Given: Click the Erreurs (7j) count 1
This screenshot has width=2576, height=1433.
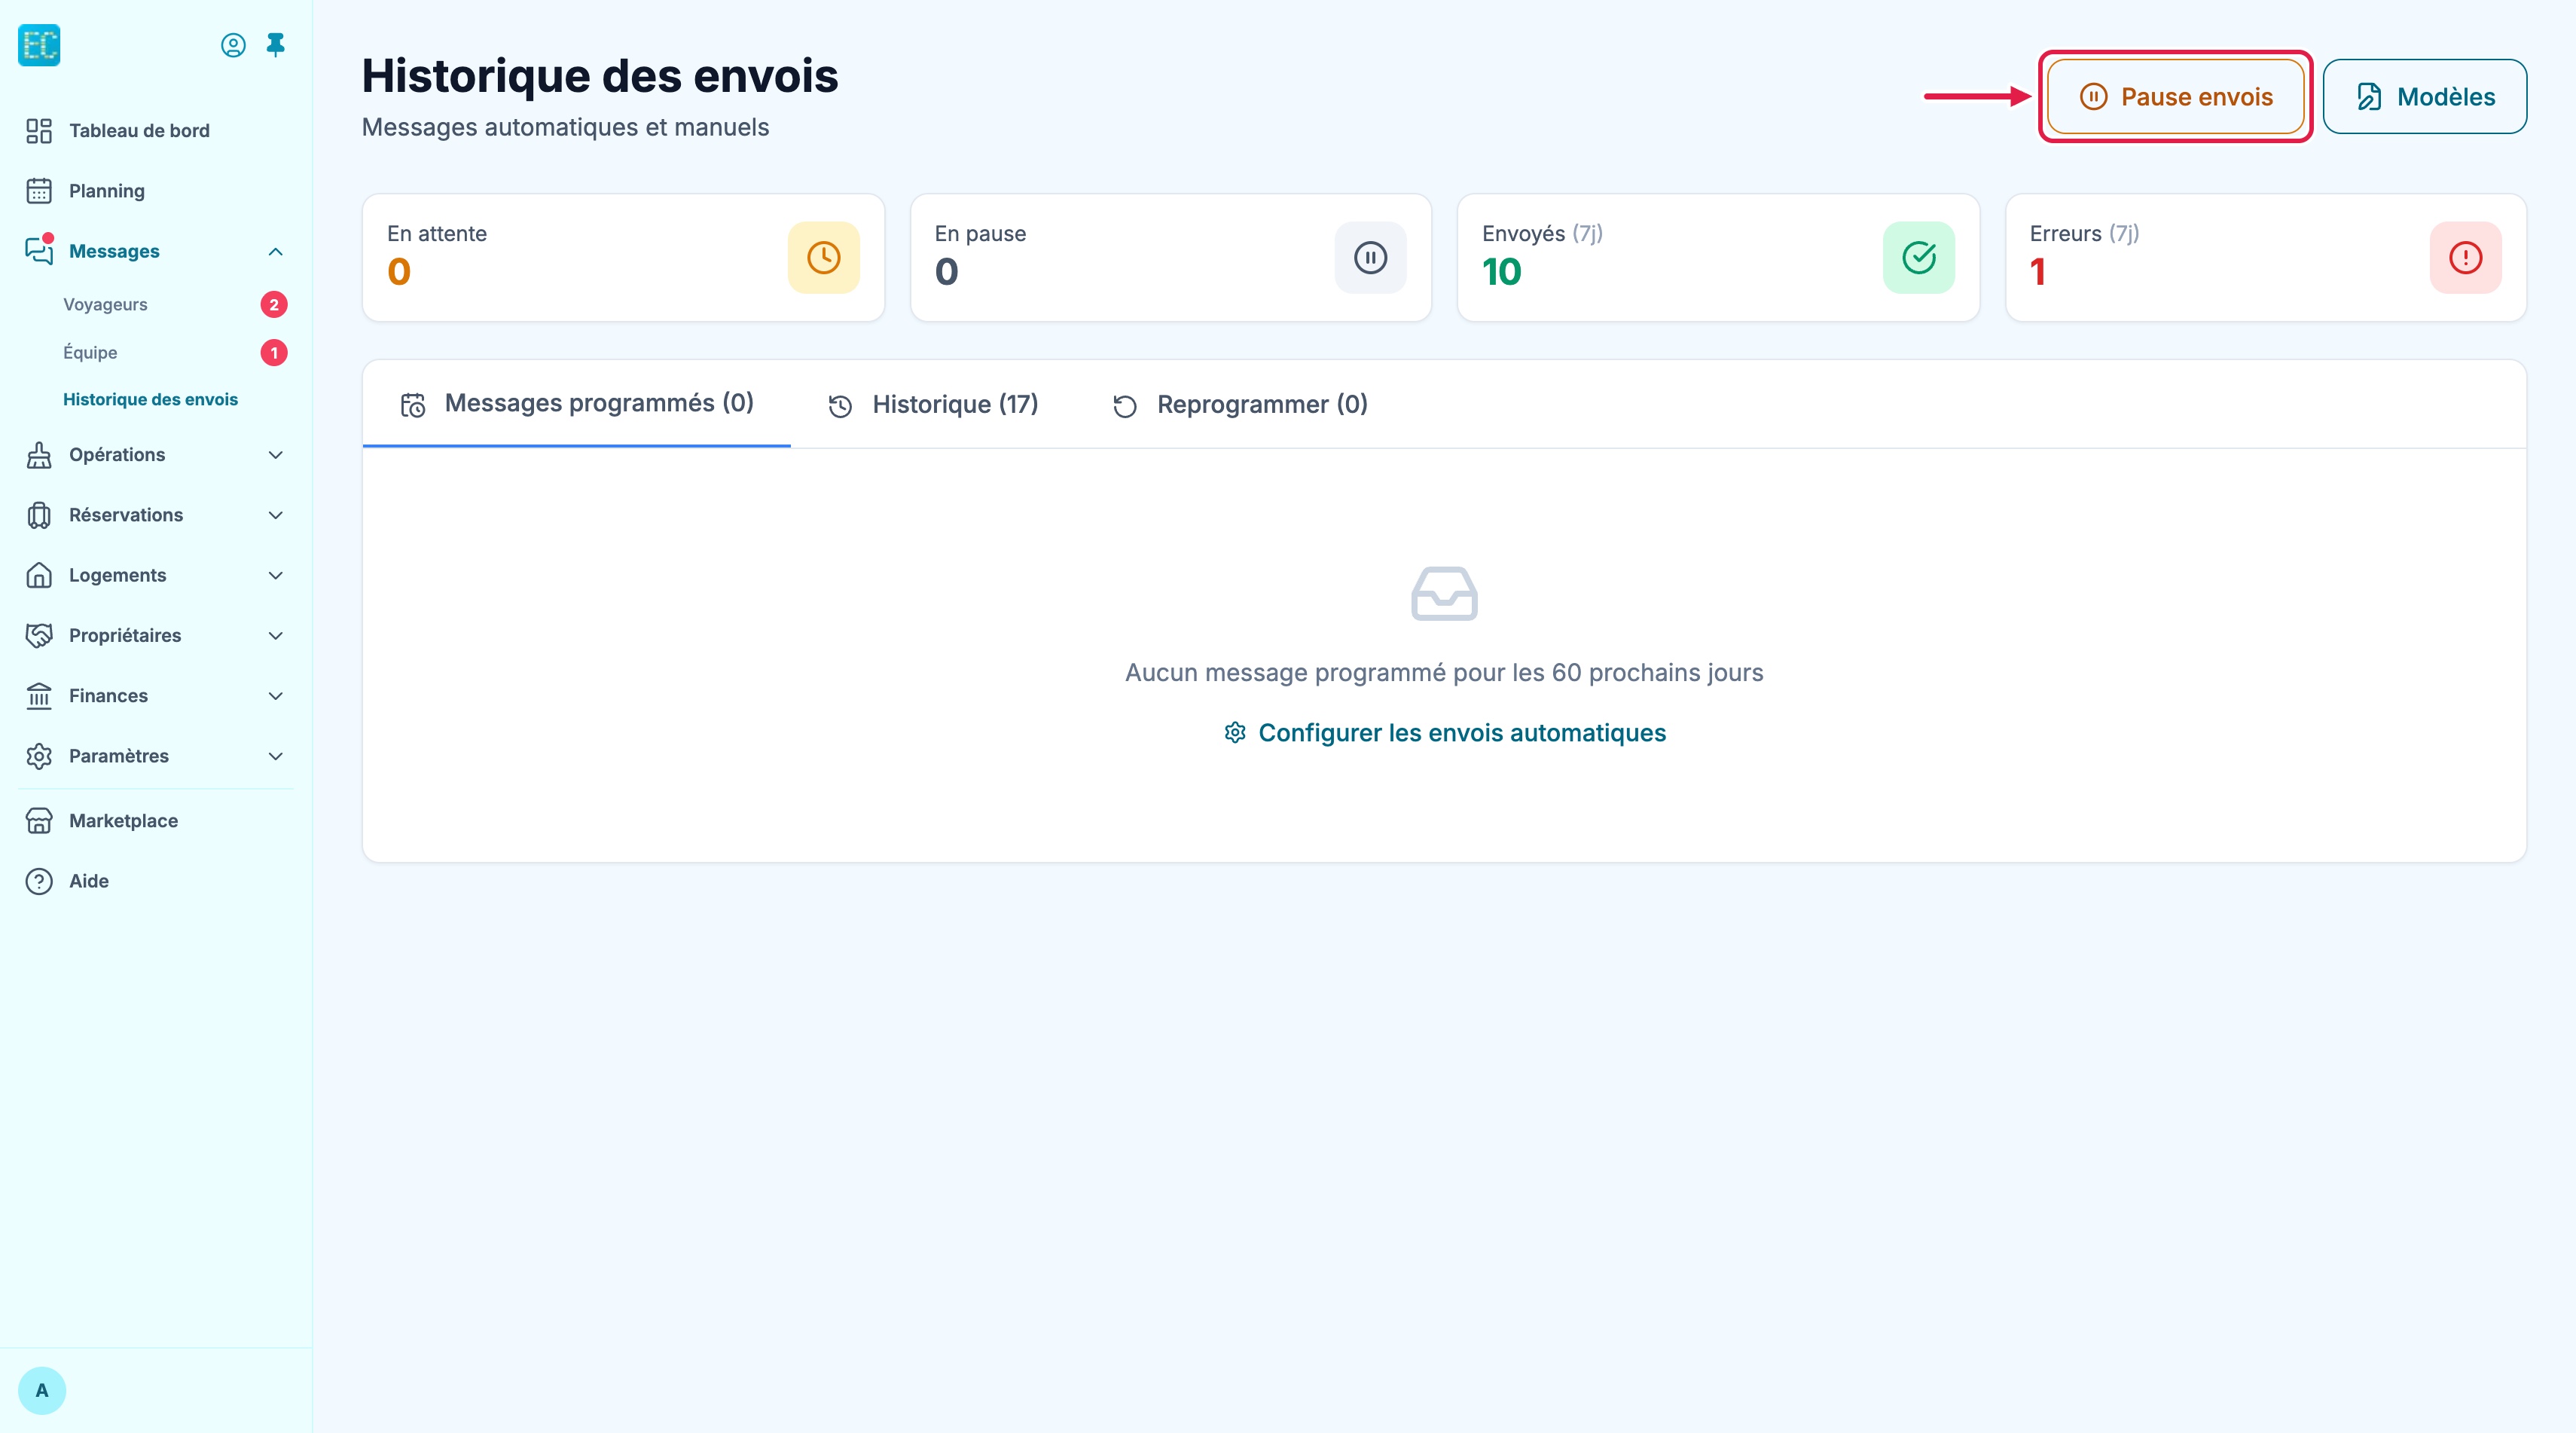Looking at the screenshot, I should pos(2038,272).
